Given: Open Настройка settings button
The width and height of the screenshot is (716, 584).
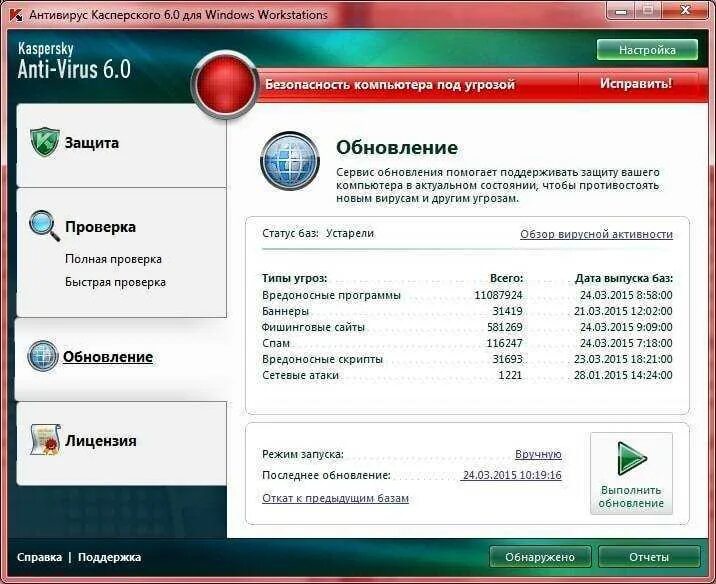Looking at the screenshot, I should pos(647,50).
